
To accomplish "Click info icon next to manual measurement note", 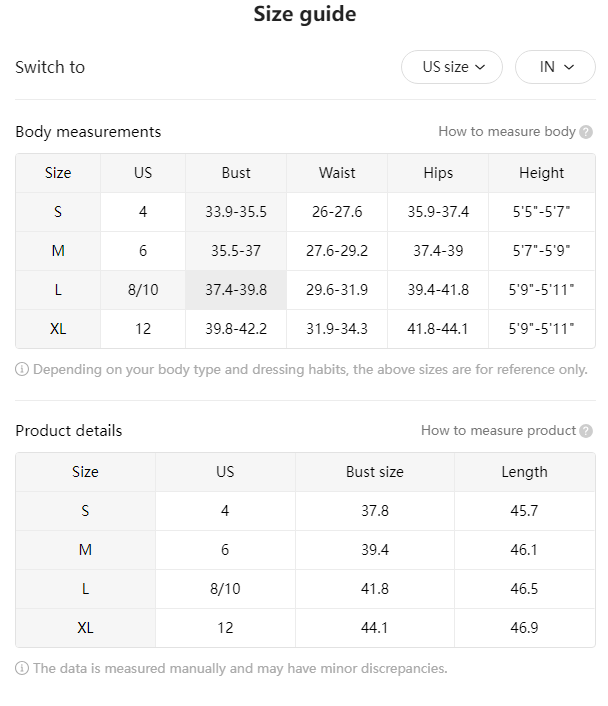I will 22,668.
